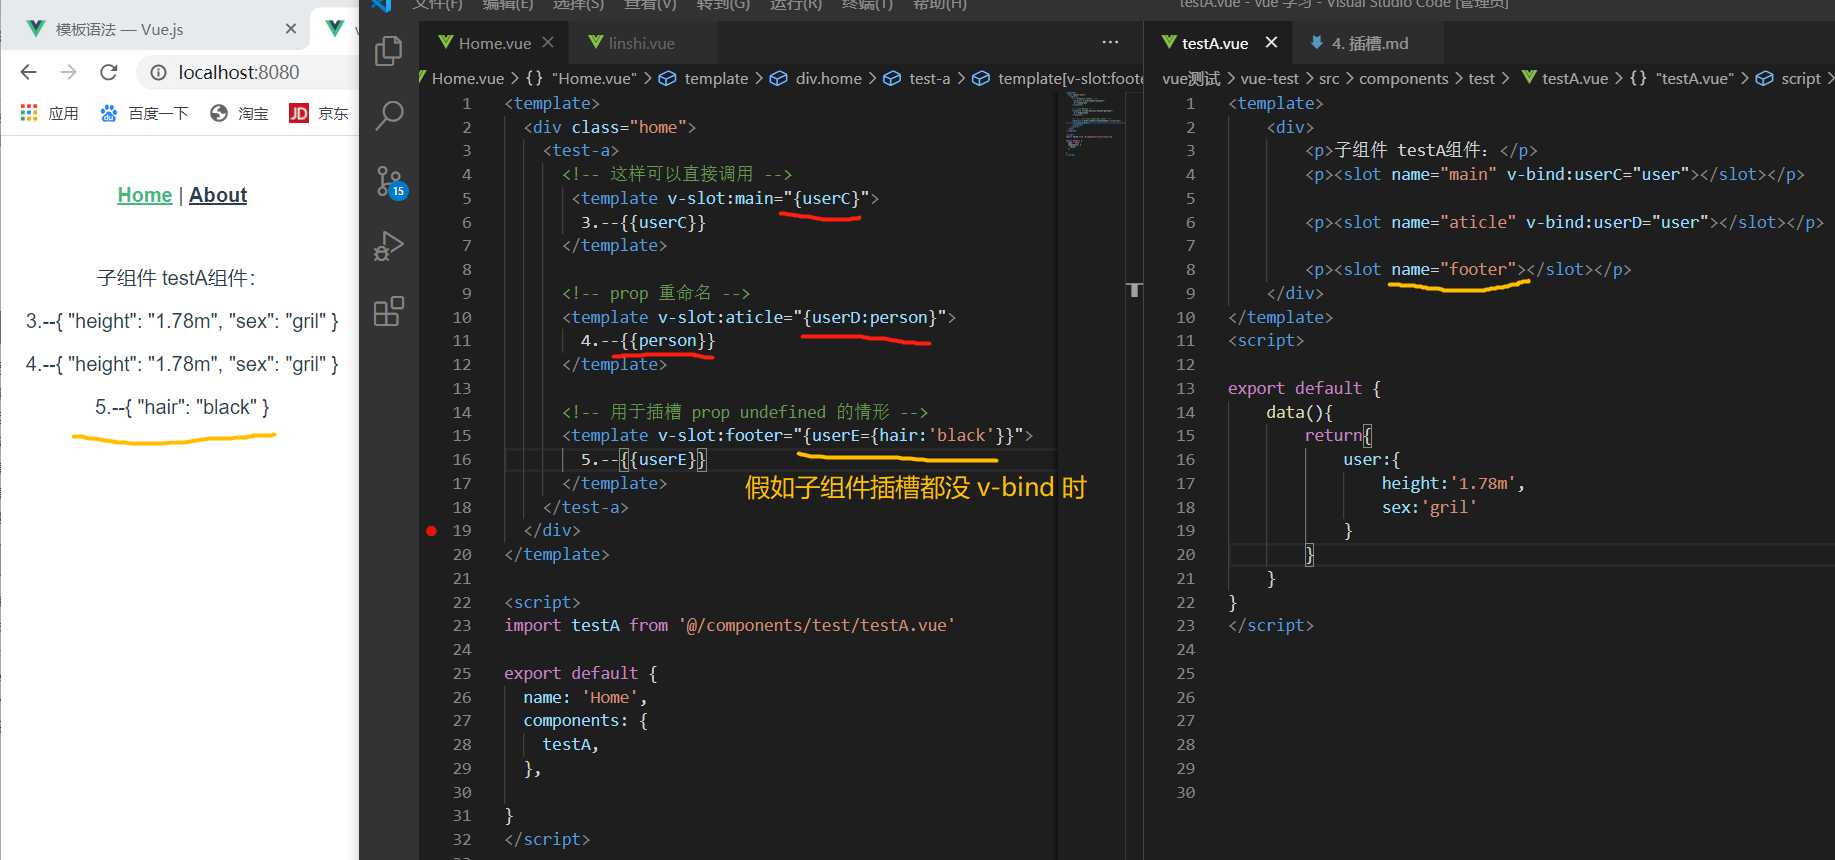Open the Run and Debug panel
The height and width of the screenshot is (860, 1835).
coord(388,246)
